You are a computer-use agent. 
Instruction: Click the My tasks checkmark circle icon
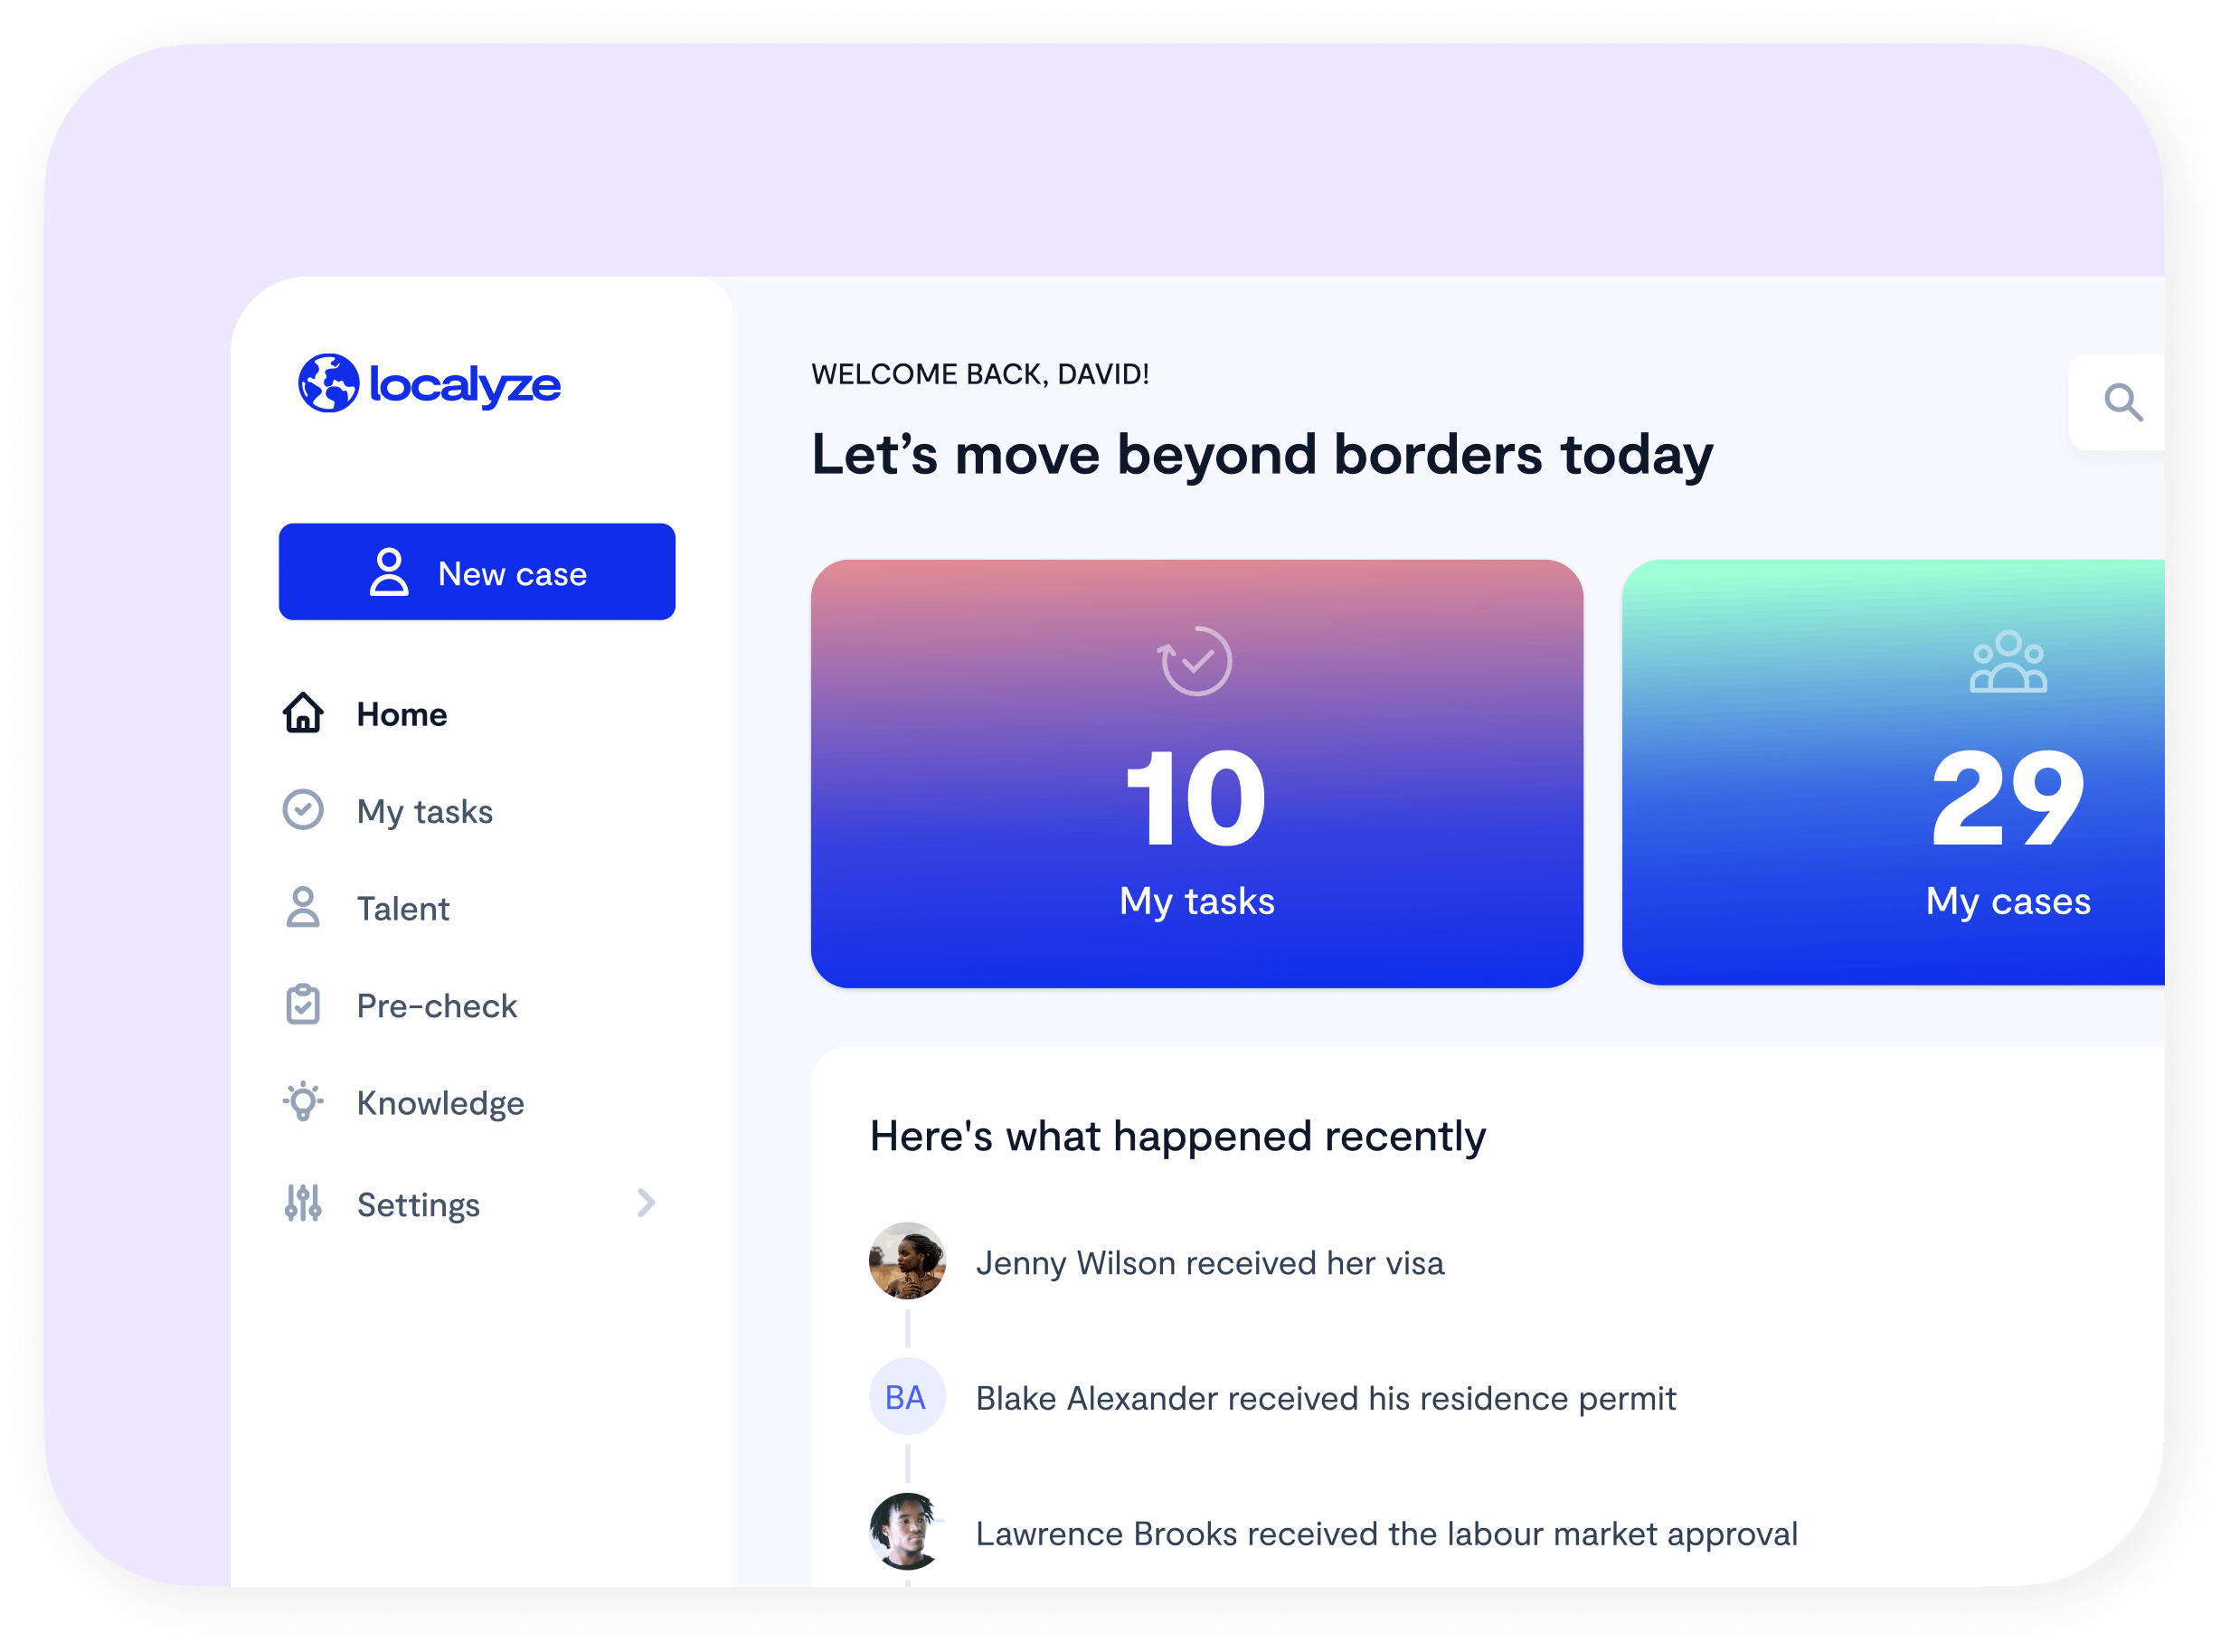pos(302,810)
